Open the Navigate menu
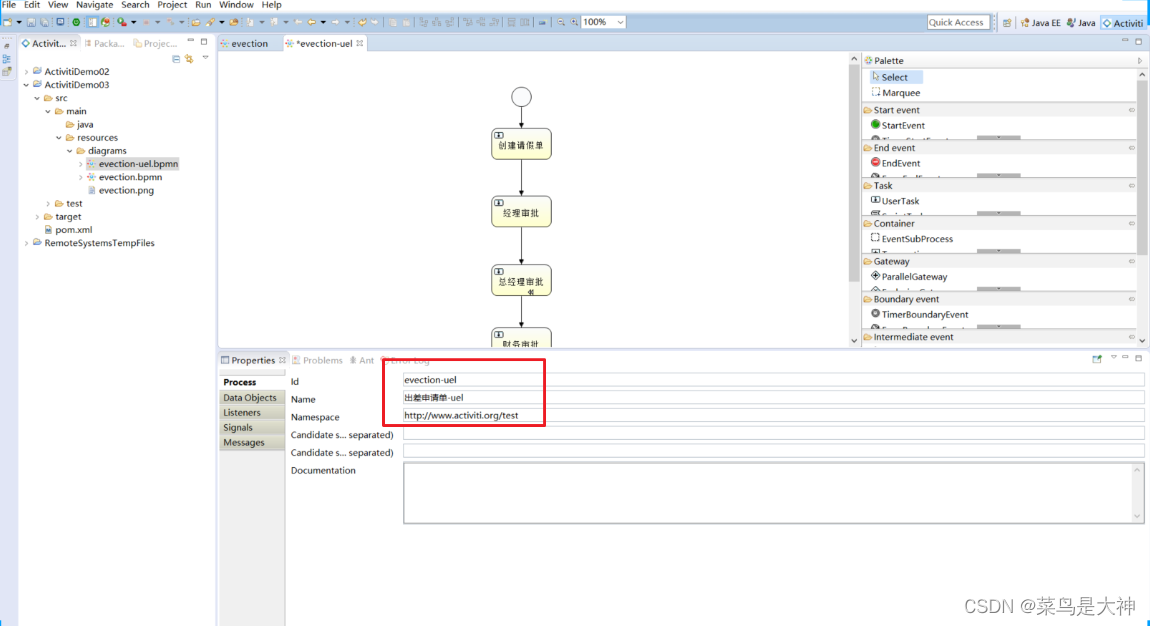 click(x=95, y=5)
